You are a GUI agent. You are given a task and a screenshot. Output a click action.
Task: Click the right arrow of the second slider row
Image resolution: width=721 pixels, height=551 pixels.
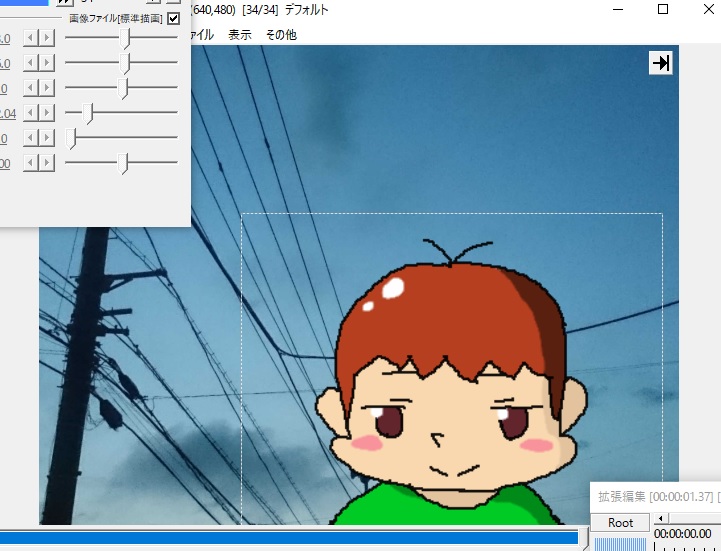pos(47,63)
